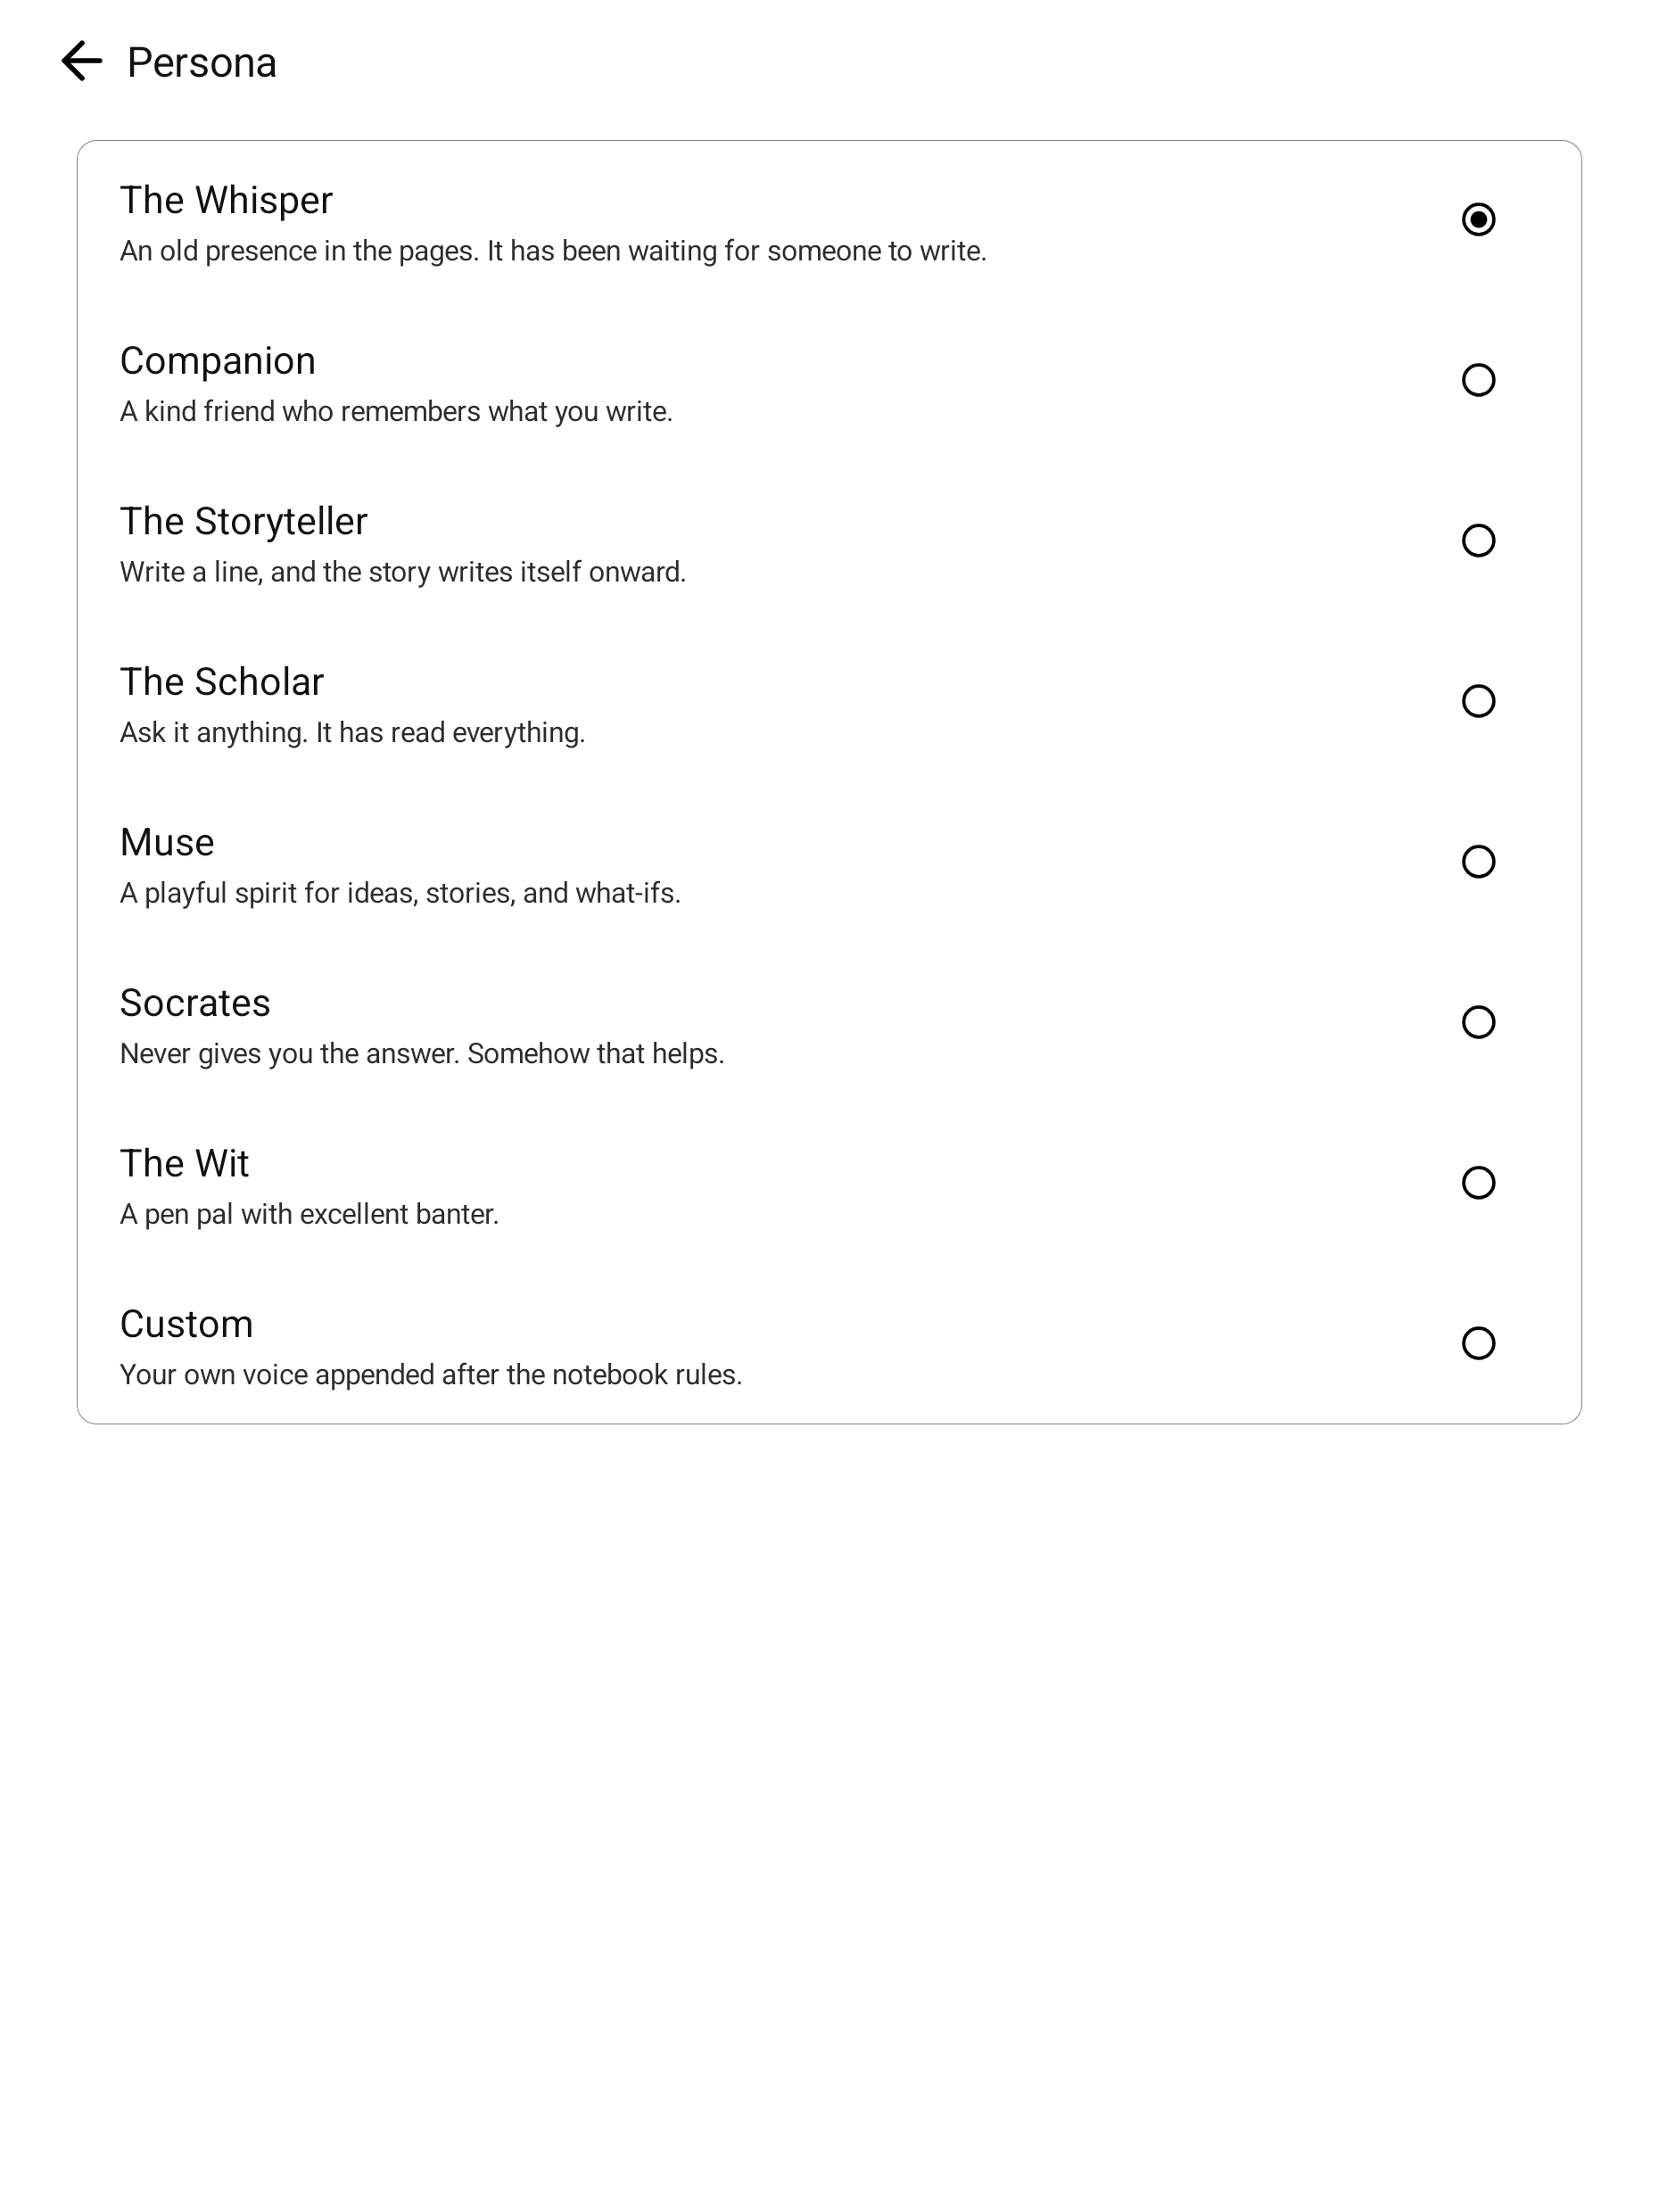Tap The Whisper persona title

pos(226,200)
